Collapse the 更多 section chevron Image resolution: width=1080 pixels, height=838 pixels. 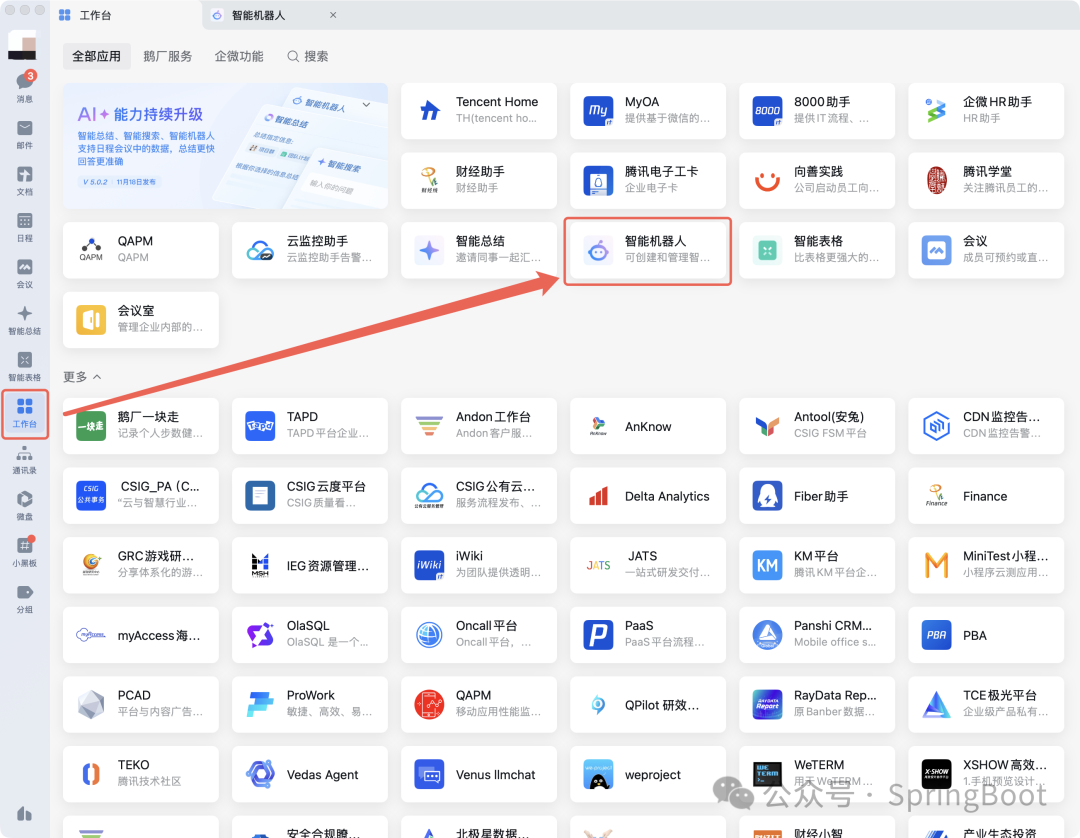[97, 377]
